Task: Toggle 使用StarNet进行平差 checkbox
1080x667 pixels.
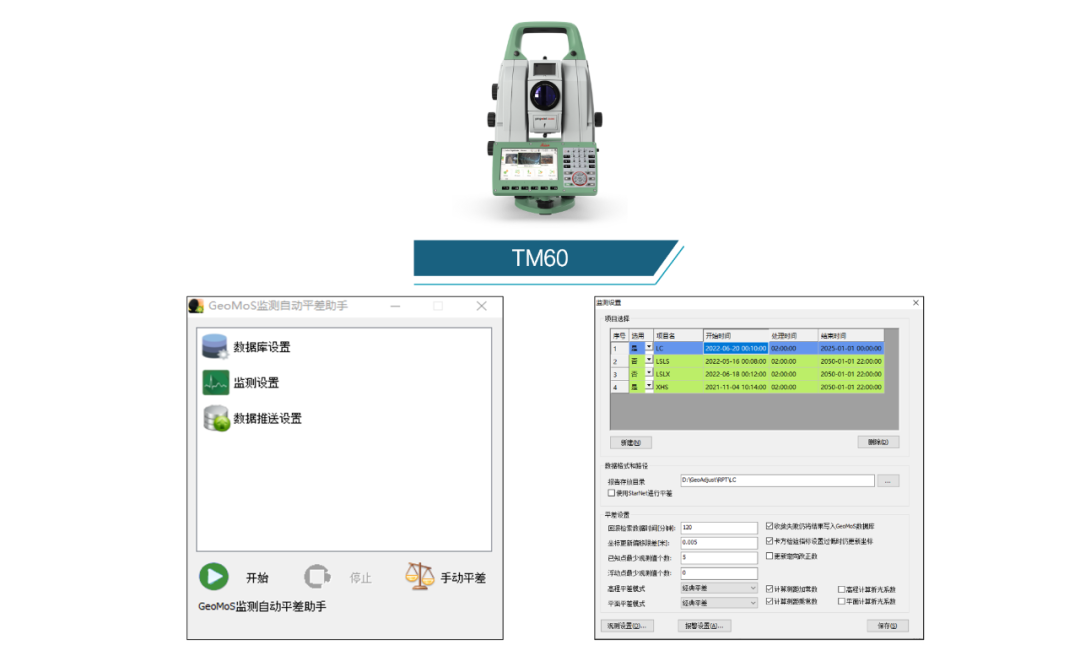Action: pyautogui.click(x=611, y=493)
